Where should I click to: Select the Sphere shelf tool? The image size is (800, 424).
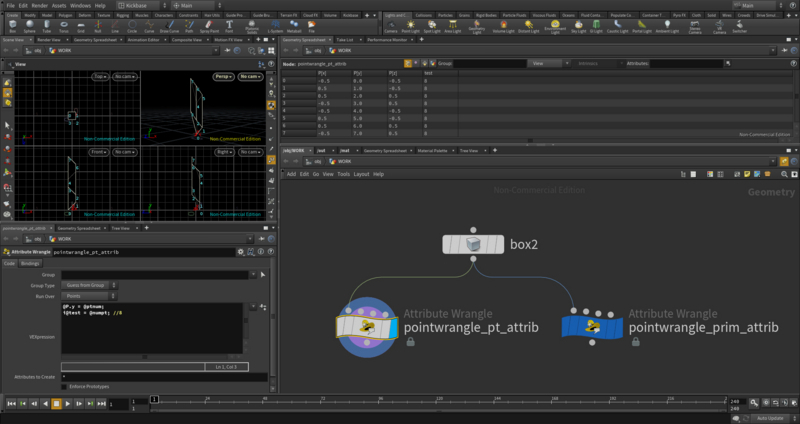30,26
